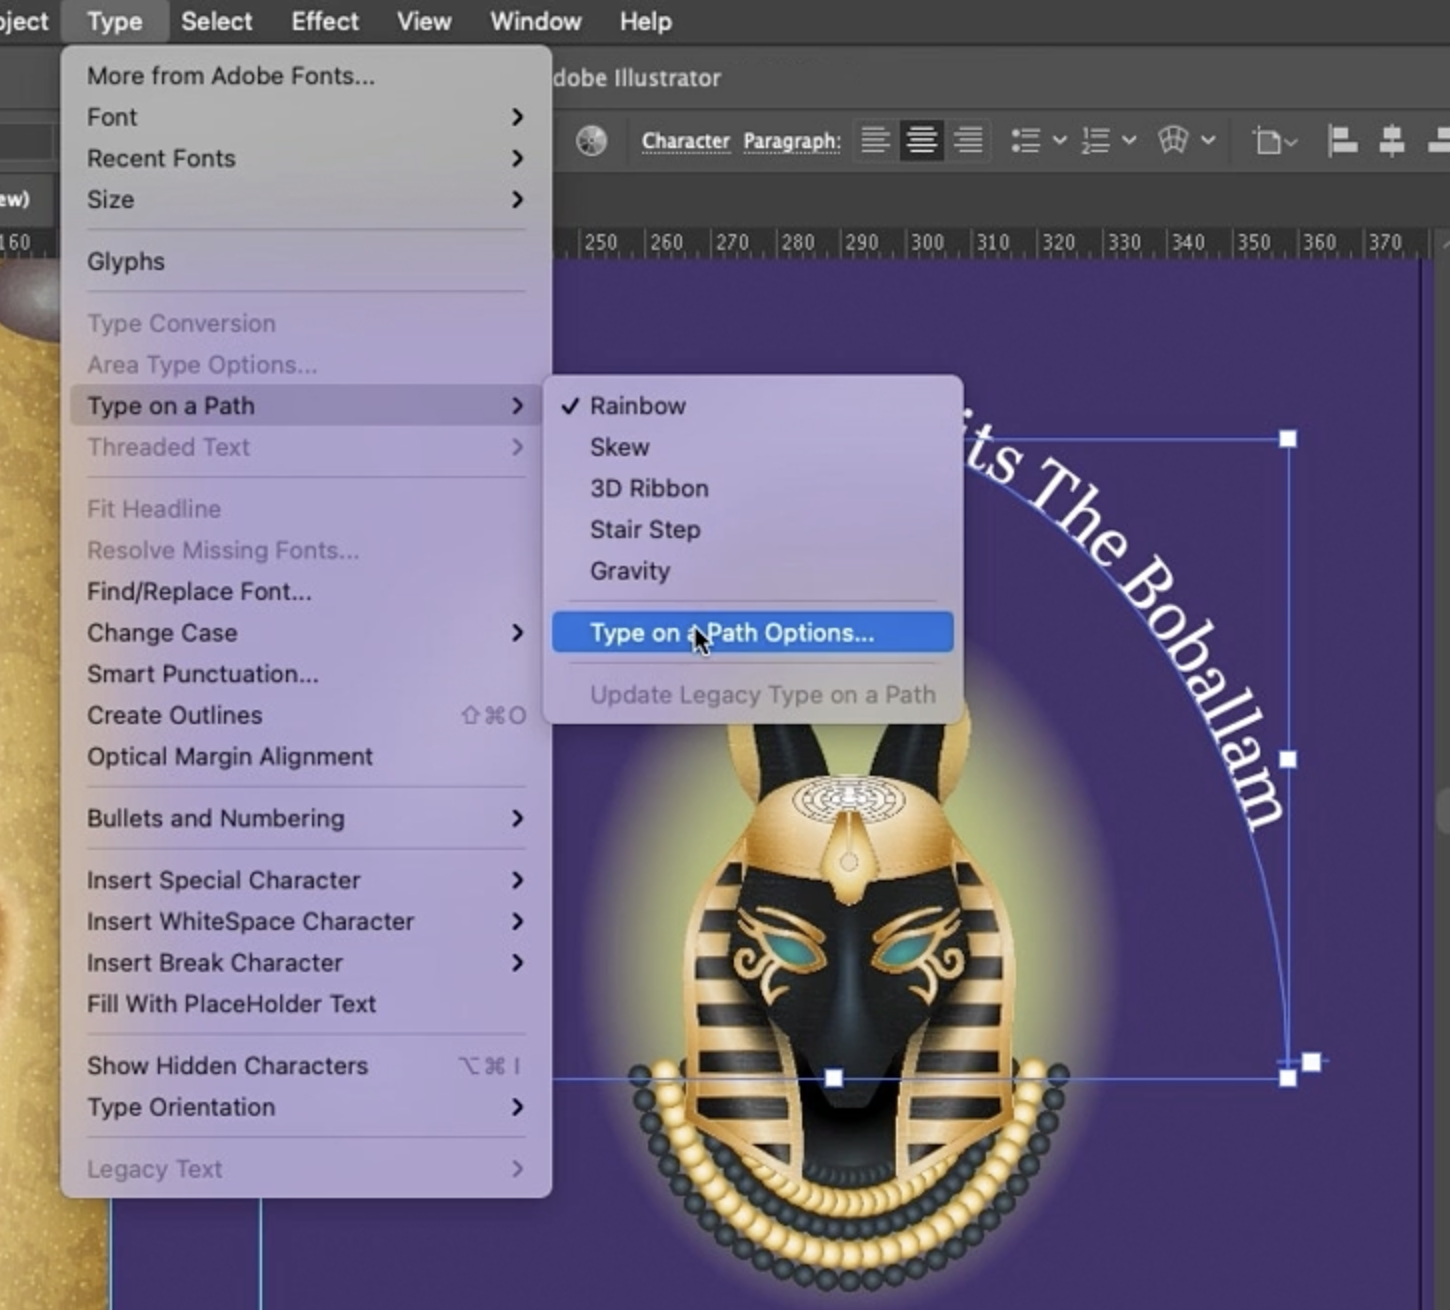Image resolution: width=1450 pixels, height=1310 pixels.
Task: Expand the Font submenu
Action: pyautogui.click(x=306, y=117)
